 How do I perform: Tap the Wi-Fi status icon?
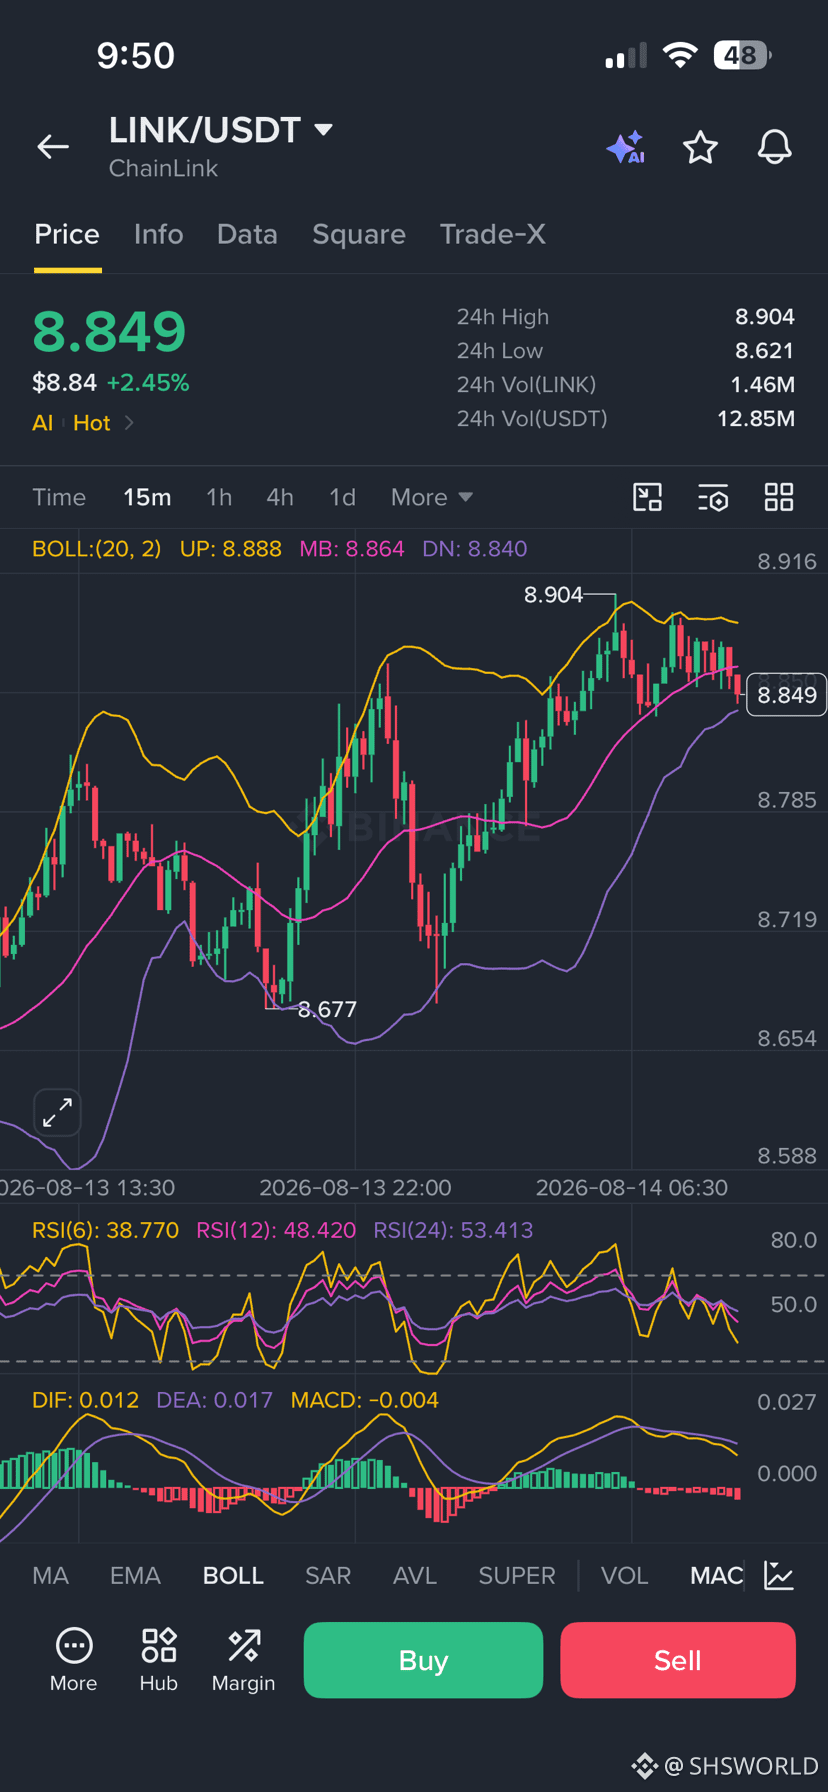(680, 55)
